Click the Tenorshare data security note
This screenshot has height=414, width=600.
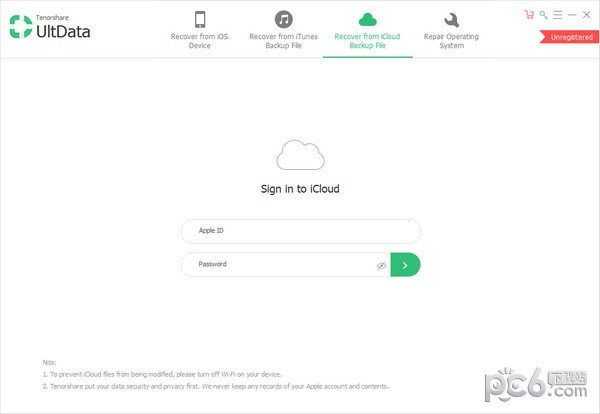click(x=215, y=386)
